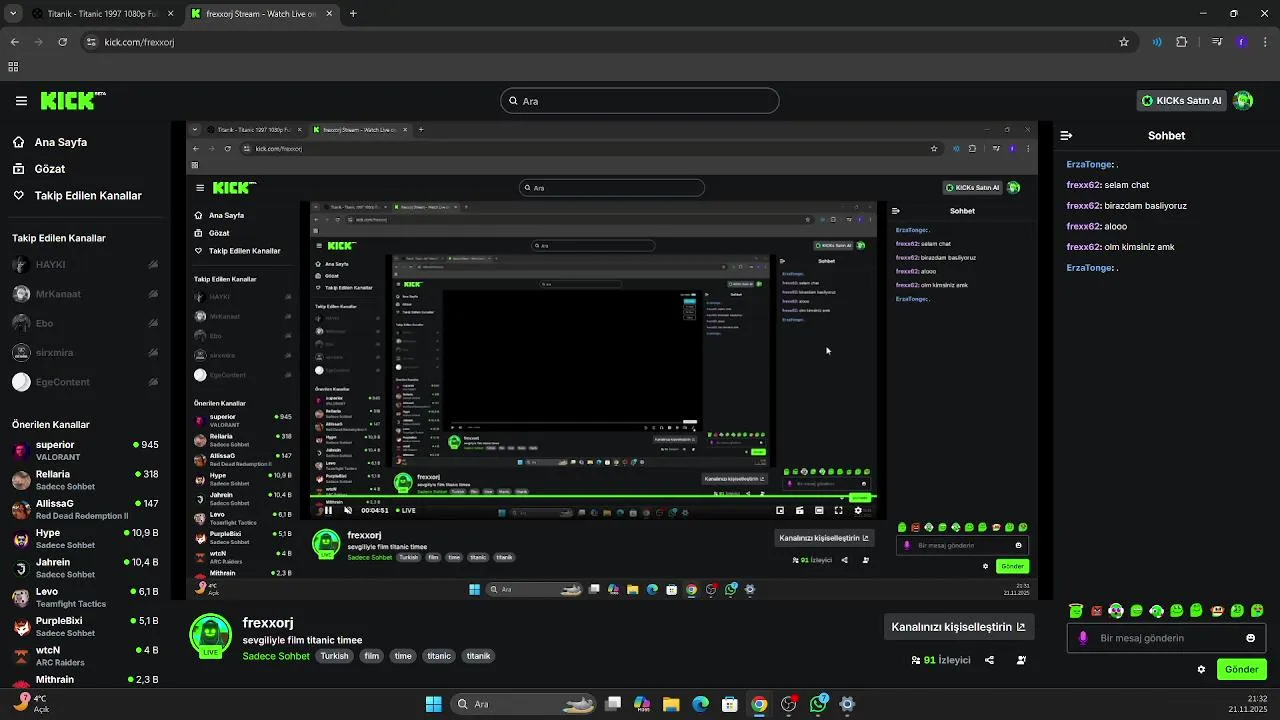Switch to the frexxorj Stream tab
Screen dimensions: 1280x720
pyautogui.click(x=261, y=14)
